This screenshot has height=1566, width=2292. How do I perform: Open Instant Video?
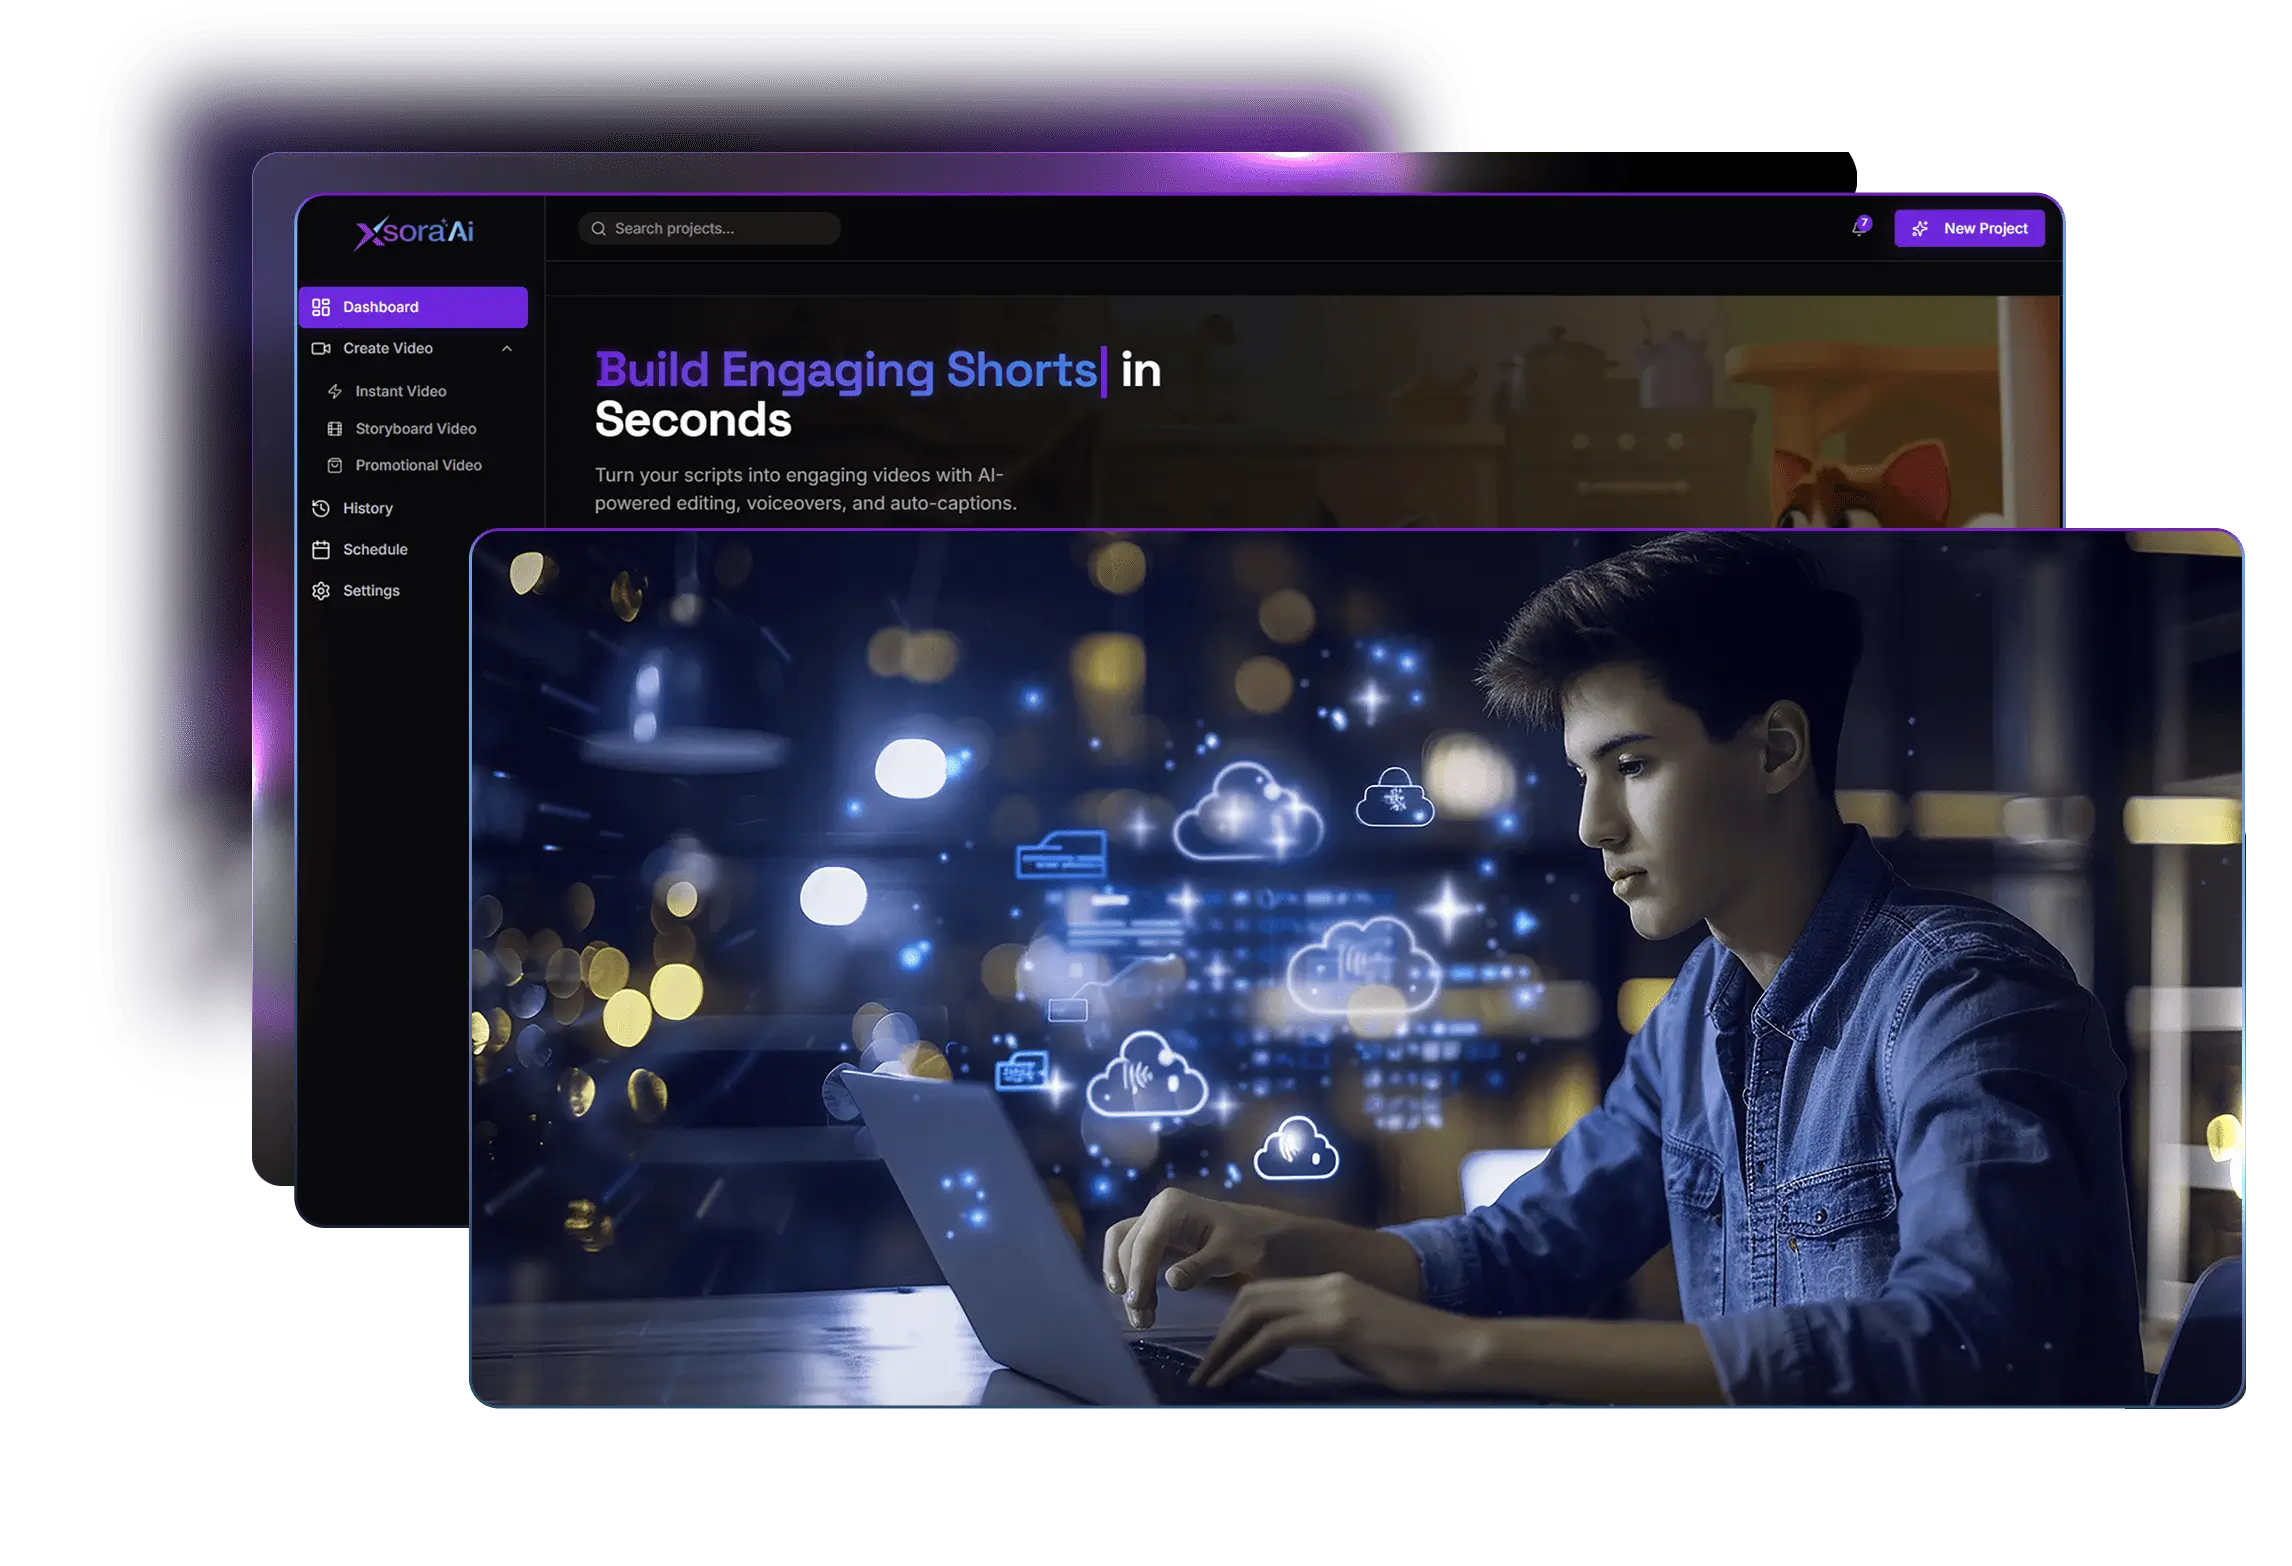pyautogui.click(x=400, y=391)
